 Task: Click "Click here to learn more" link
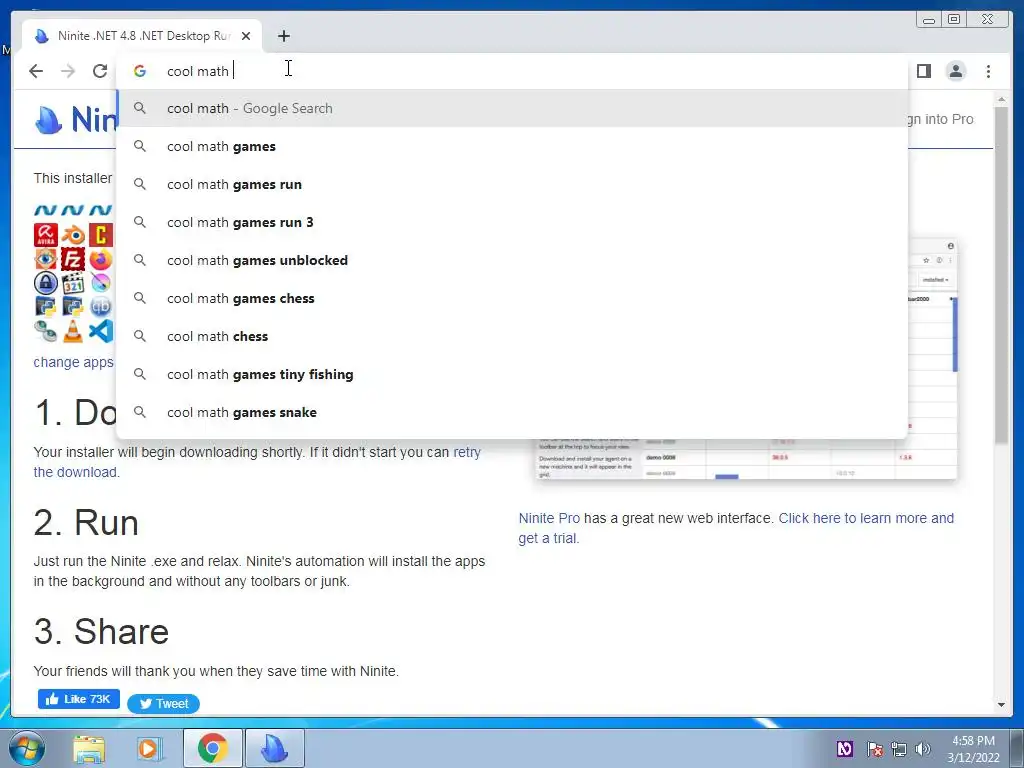coord(866,518)
